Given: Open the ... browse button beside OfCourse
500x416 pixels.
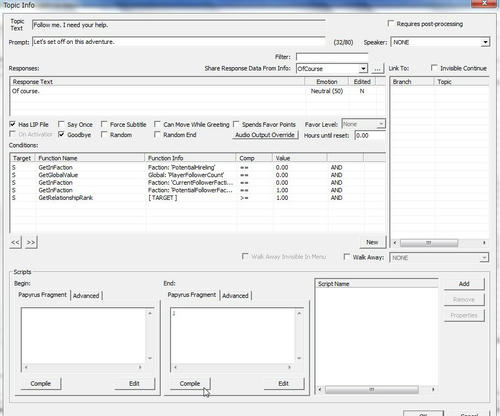Looking at the screenshot, I should [377, 69].
